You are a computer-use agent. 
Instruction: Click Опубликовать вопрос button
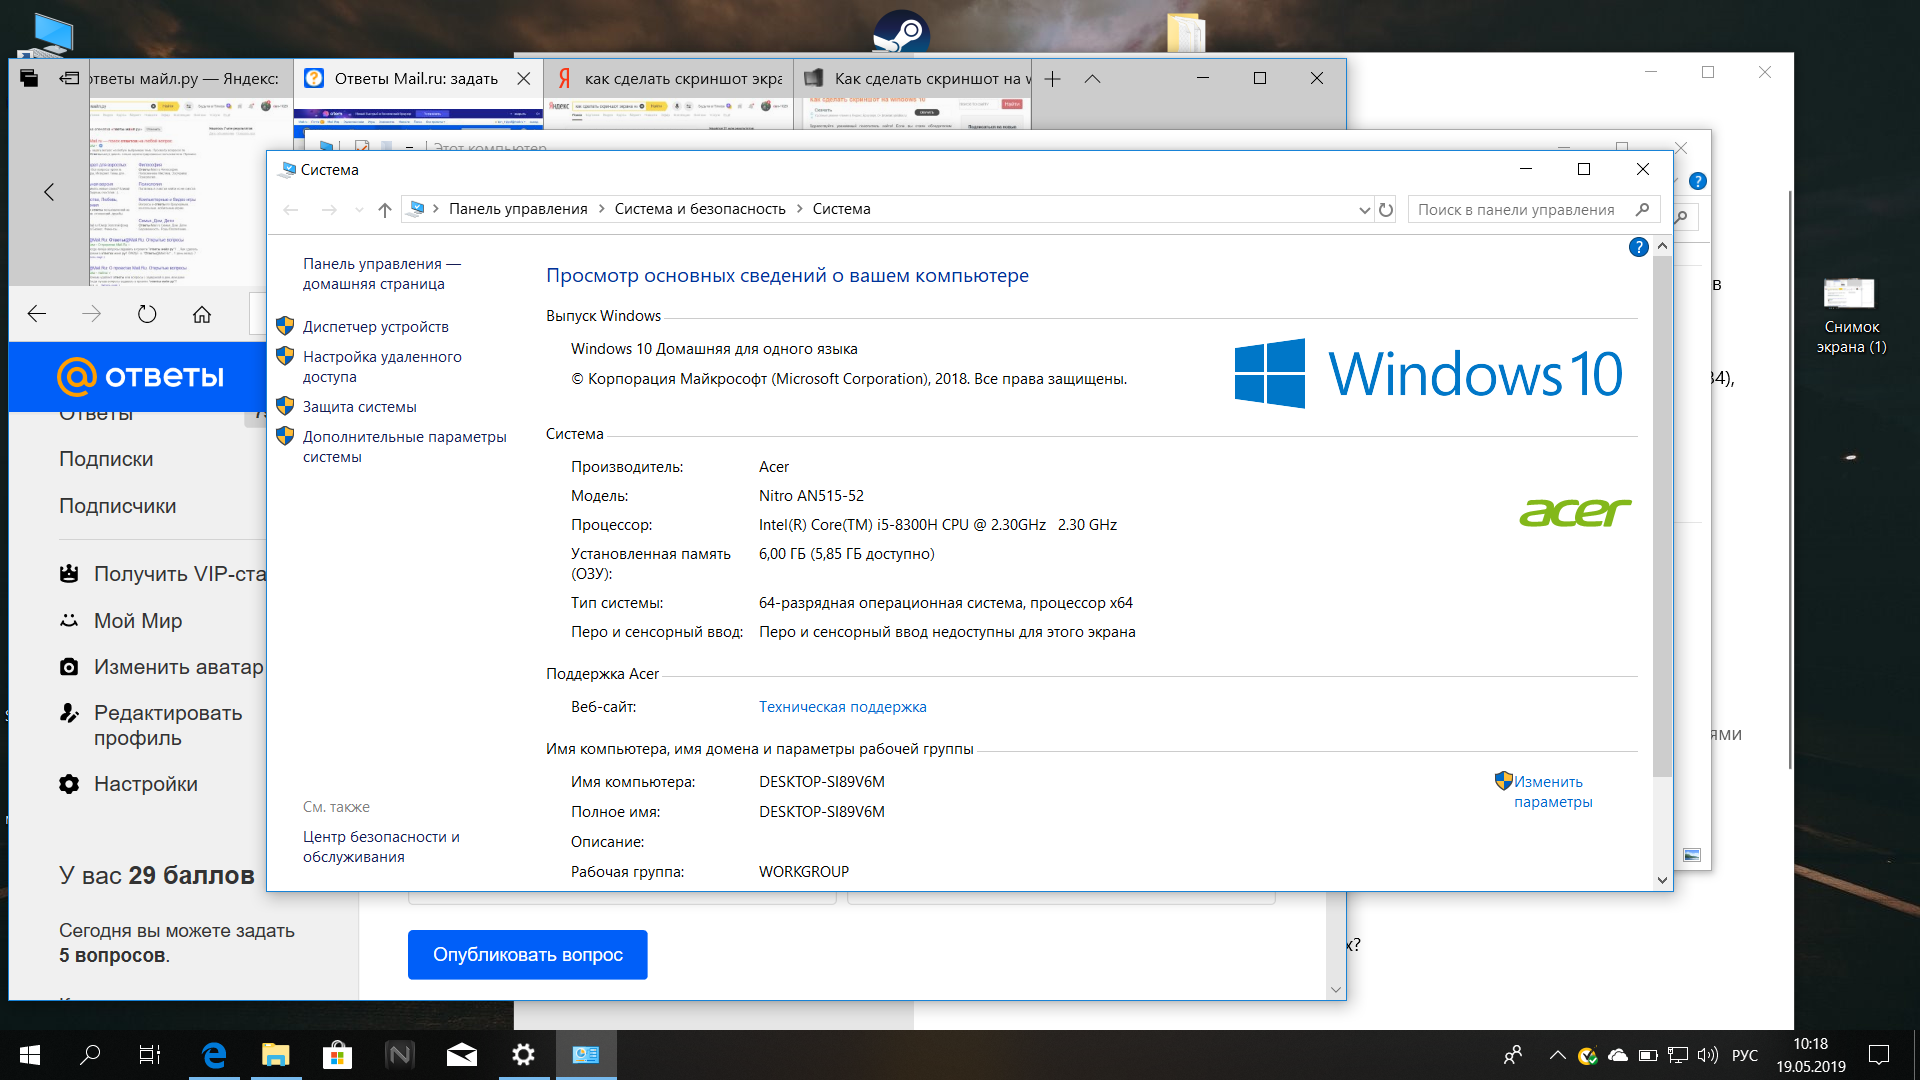tap(528, 955)
